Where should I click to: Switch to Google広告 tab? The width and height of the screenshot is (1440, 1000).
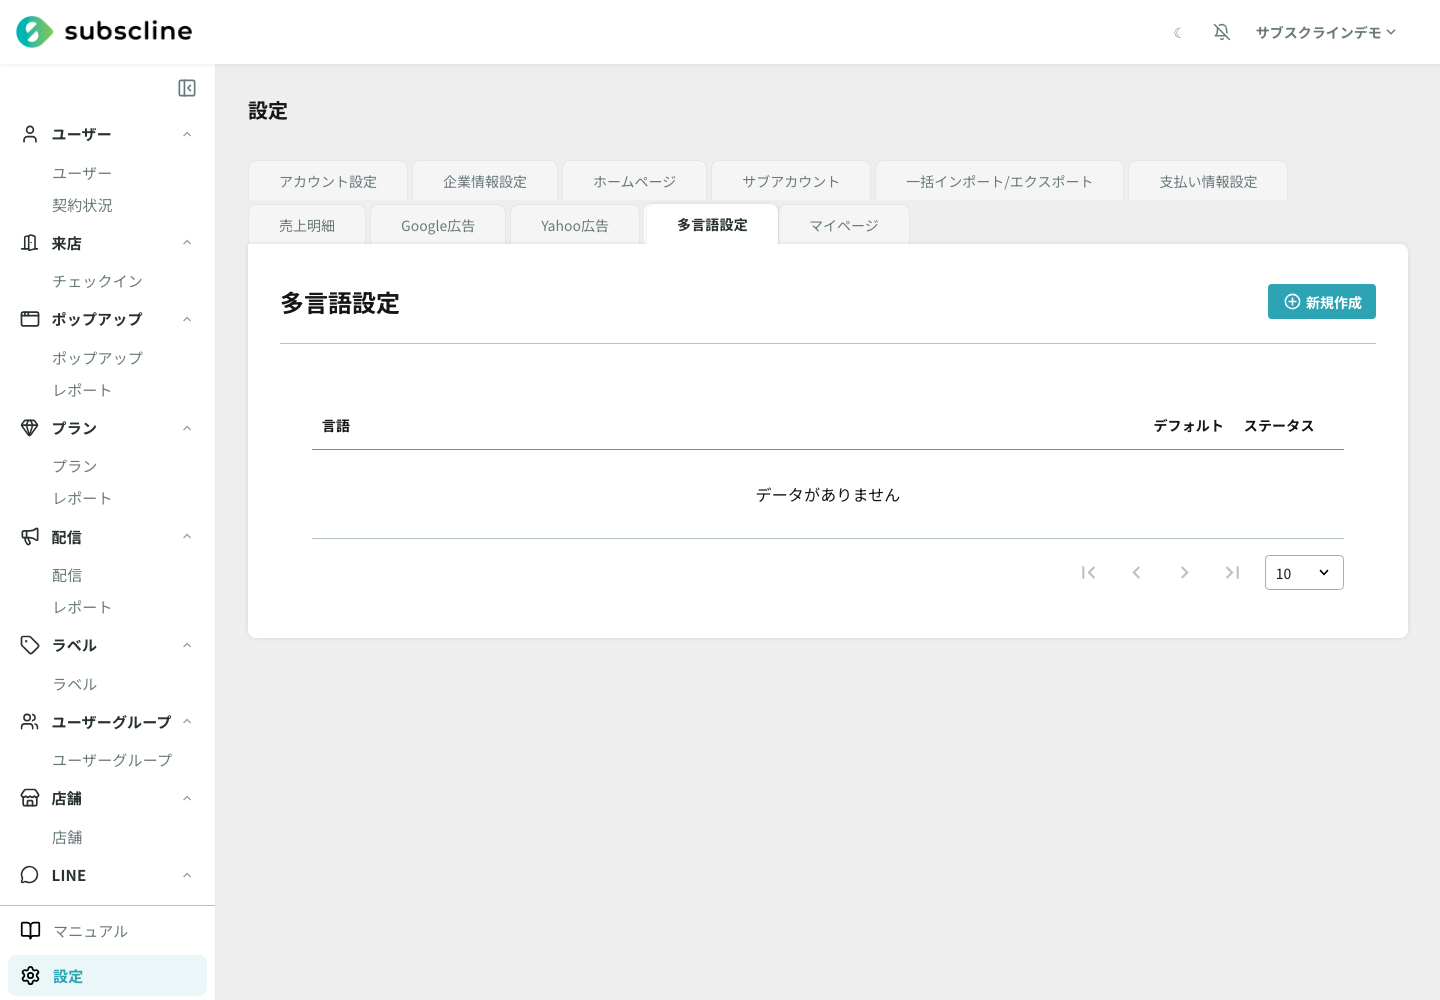pos(438,225)
